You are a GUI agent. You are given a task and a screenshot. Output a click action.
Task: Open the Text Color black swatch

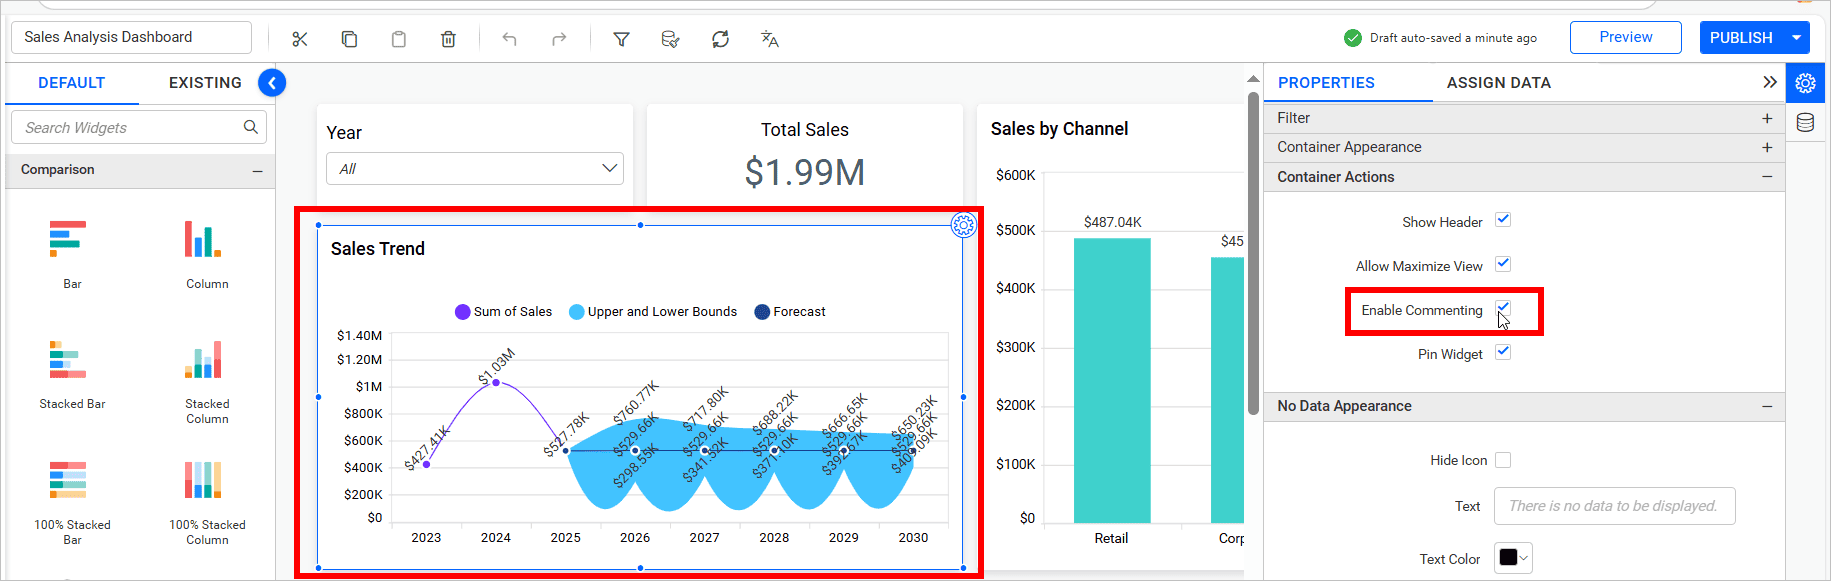point(1512,558)
